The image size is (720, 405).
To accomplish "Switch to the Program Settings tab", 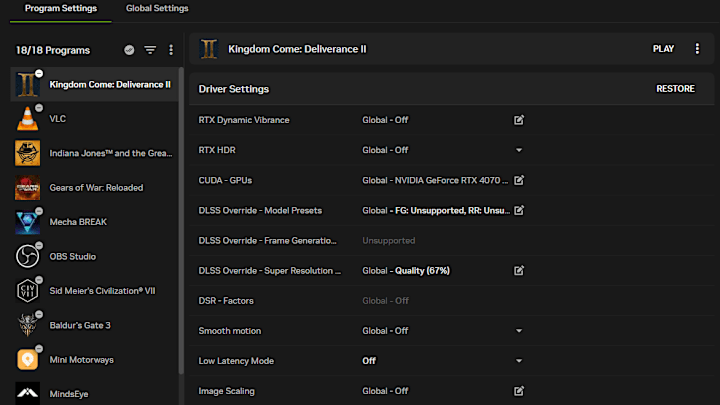I will tap(61, 8).
